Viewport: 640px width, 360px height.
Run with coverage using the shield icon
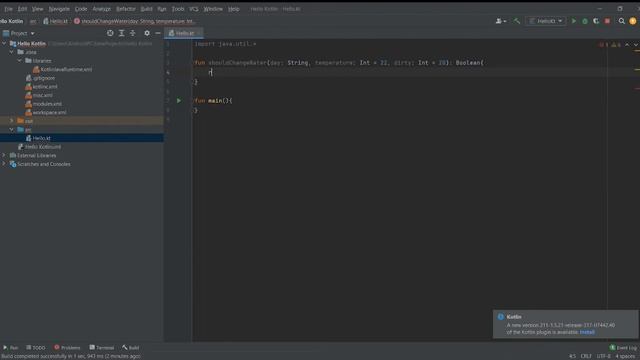(596, 21)
